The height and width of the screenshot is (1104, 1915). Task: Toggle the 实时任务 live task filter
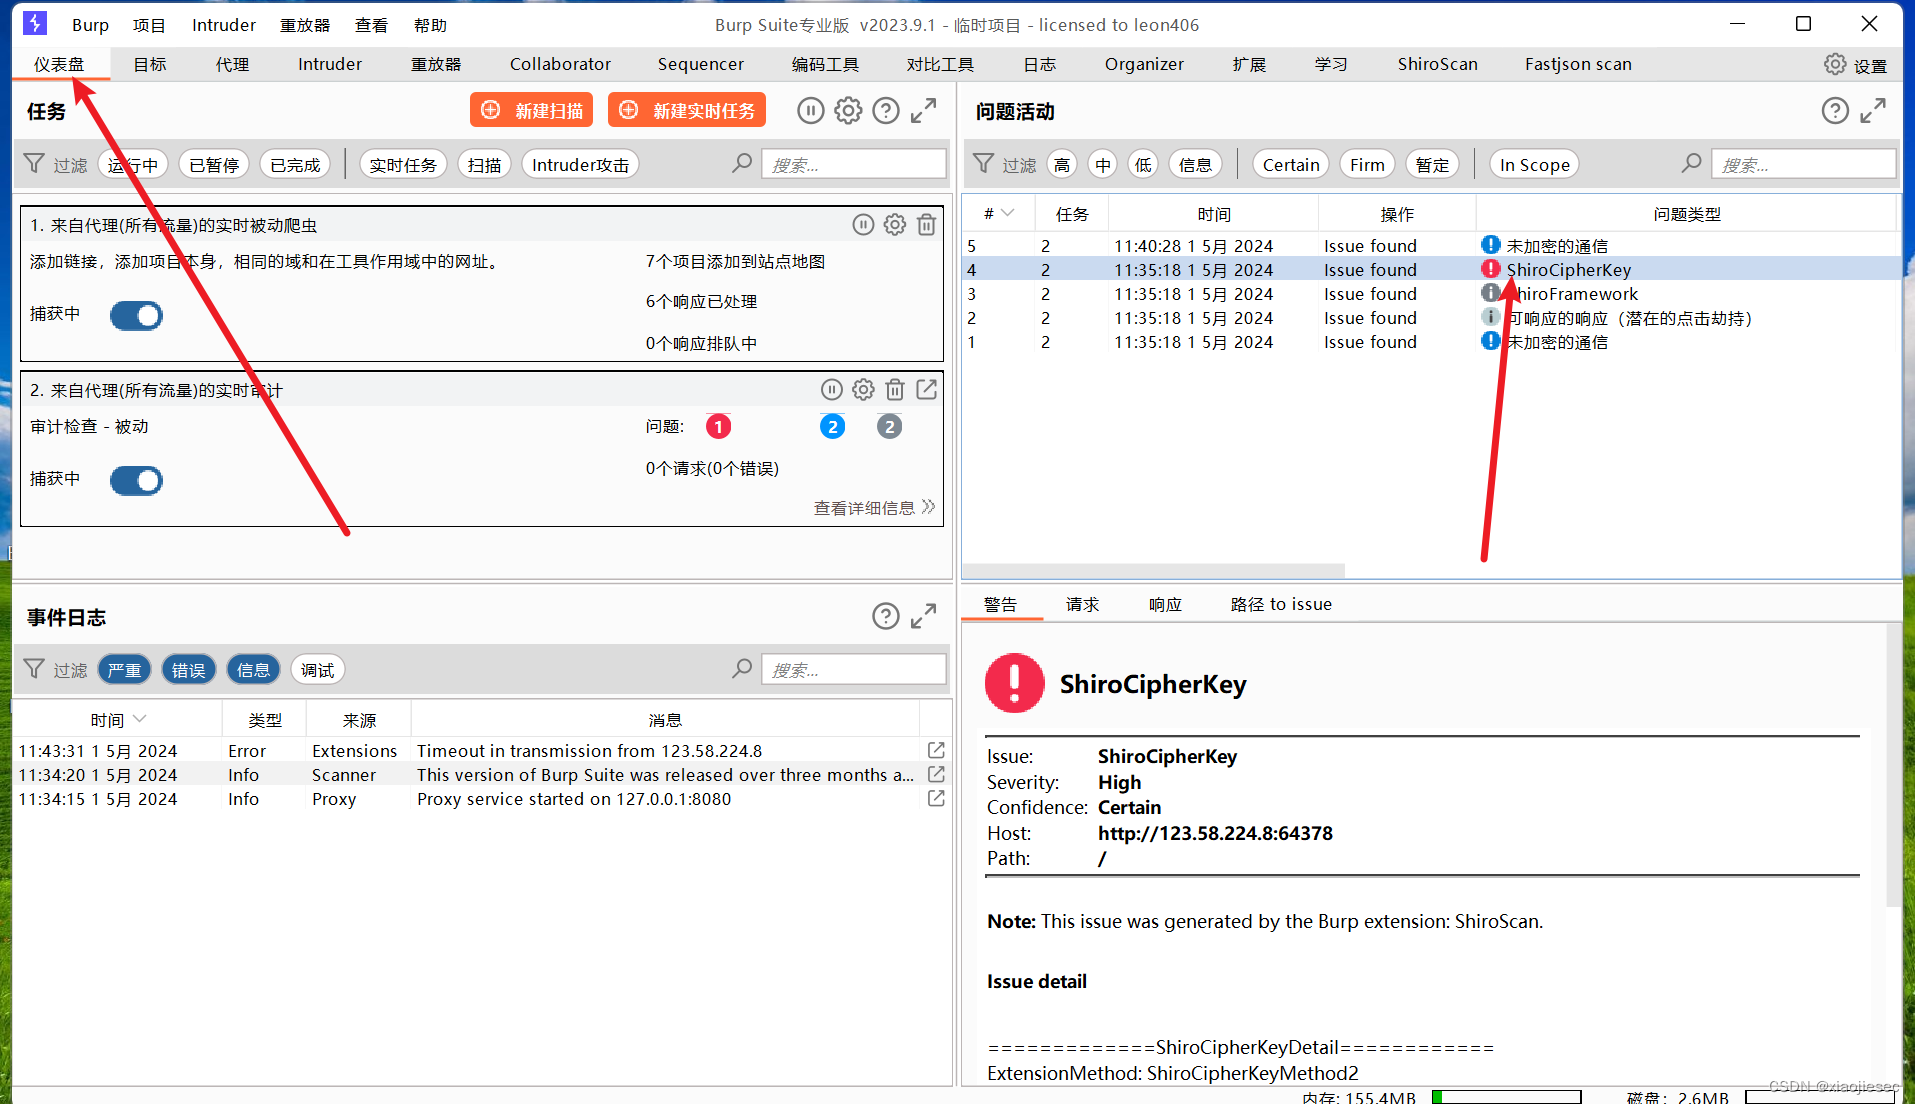pyautogui.click(x=403, y=165)
